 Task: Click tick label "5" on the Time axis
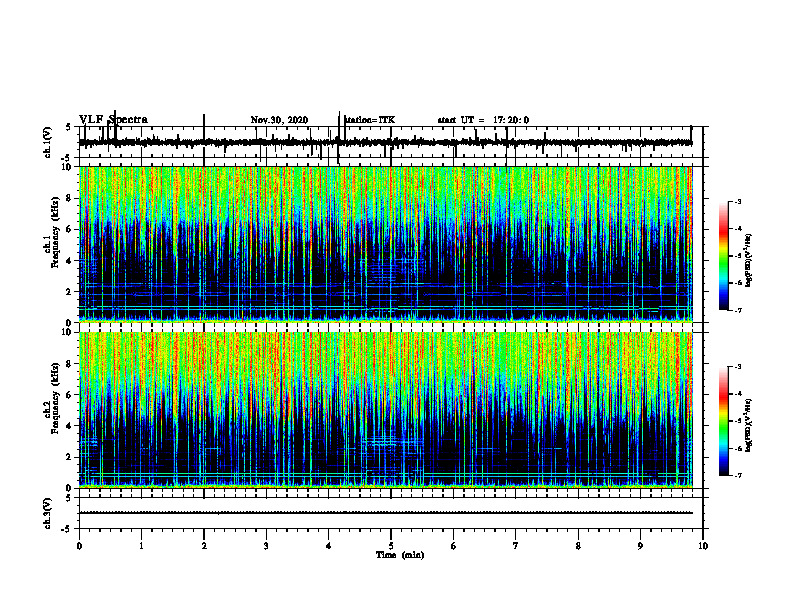(391, 546)
